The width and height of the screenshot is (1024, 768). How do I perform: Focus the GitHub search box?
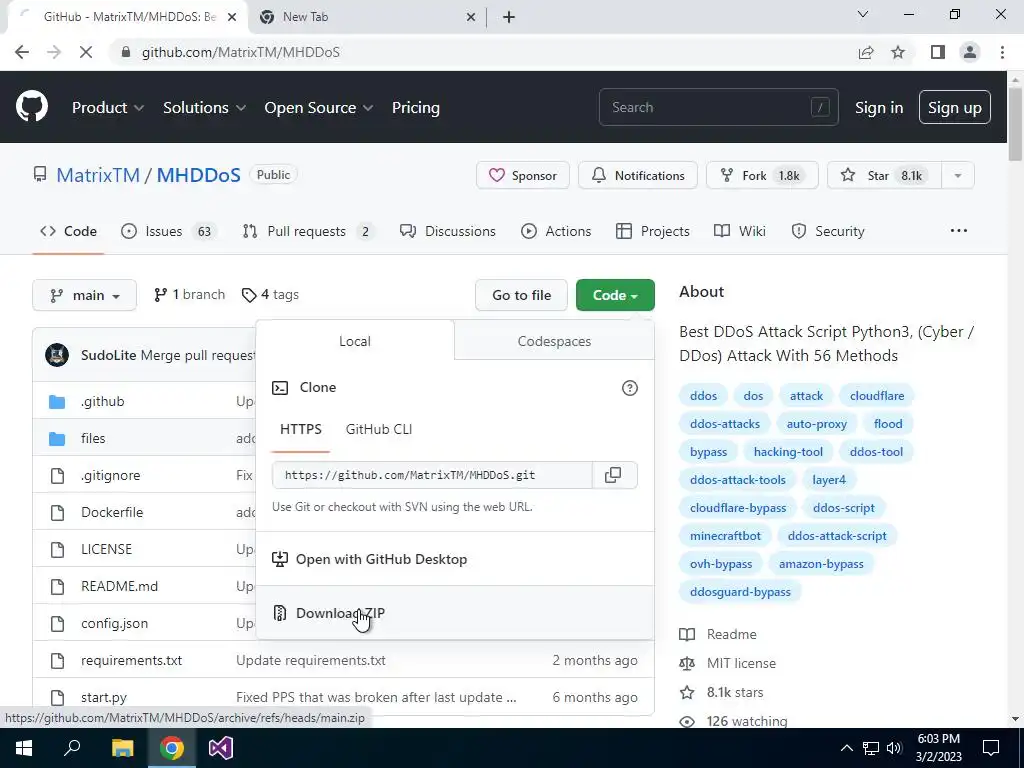pos(718,107)
